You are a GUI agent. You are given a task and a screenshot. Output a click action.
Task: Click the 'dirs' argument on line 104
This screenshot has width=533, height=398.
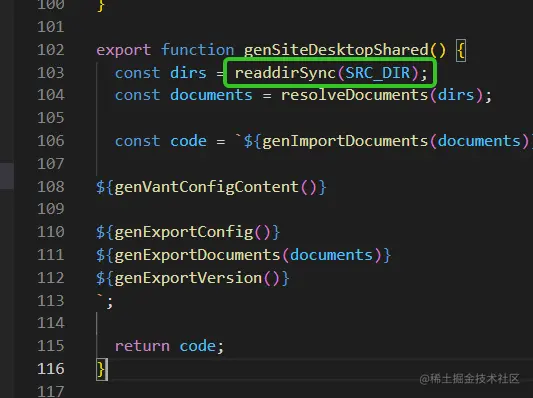tap(456, 95)
